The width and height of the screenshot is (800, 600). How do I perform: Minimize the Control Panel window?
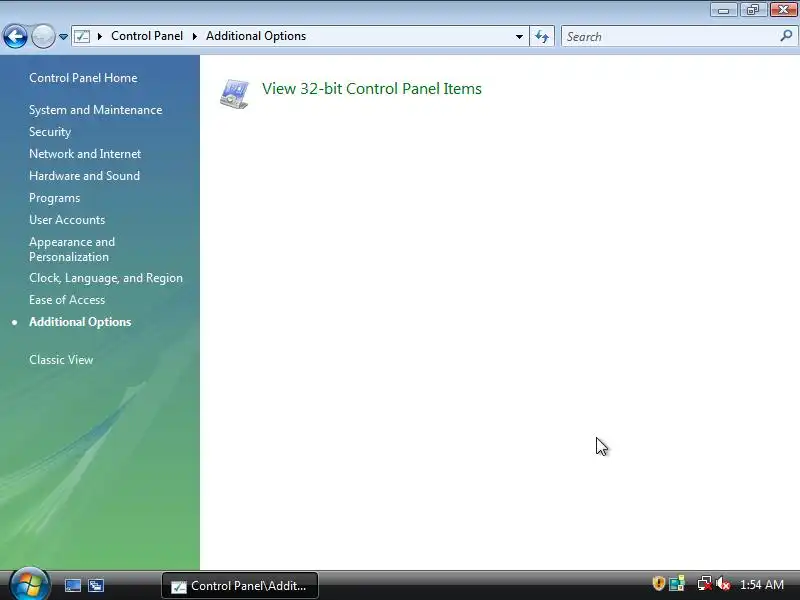[723, 10]
